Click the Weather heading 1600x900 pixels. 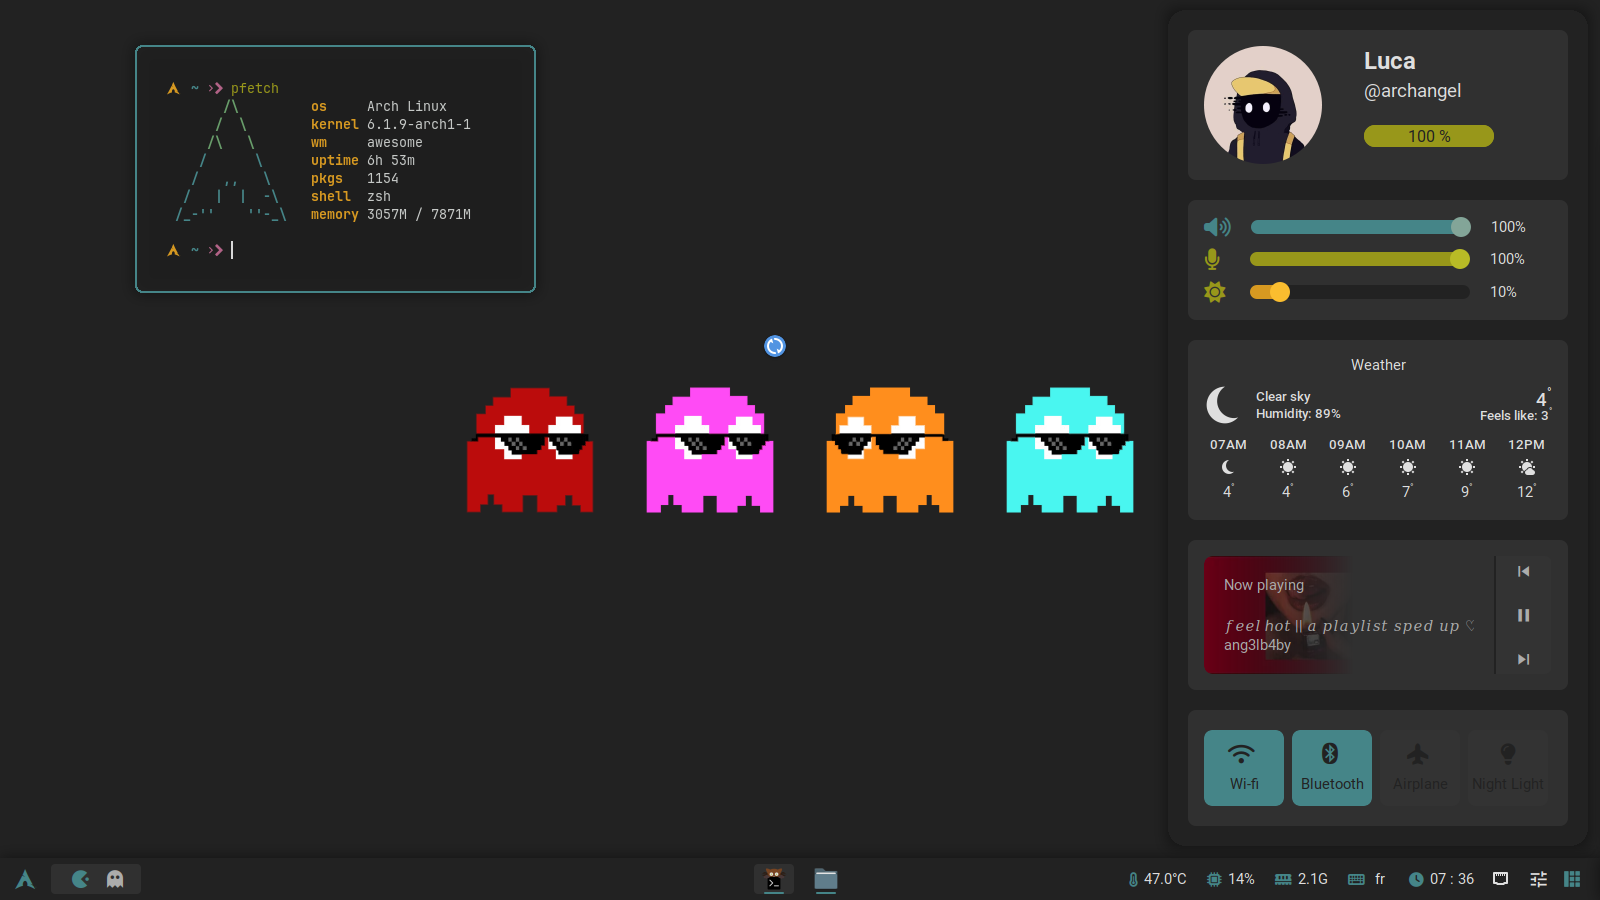point(1378,365)
